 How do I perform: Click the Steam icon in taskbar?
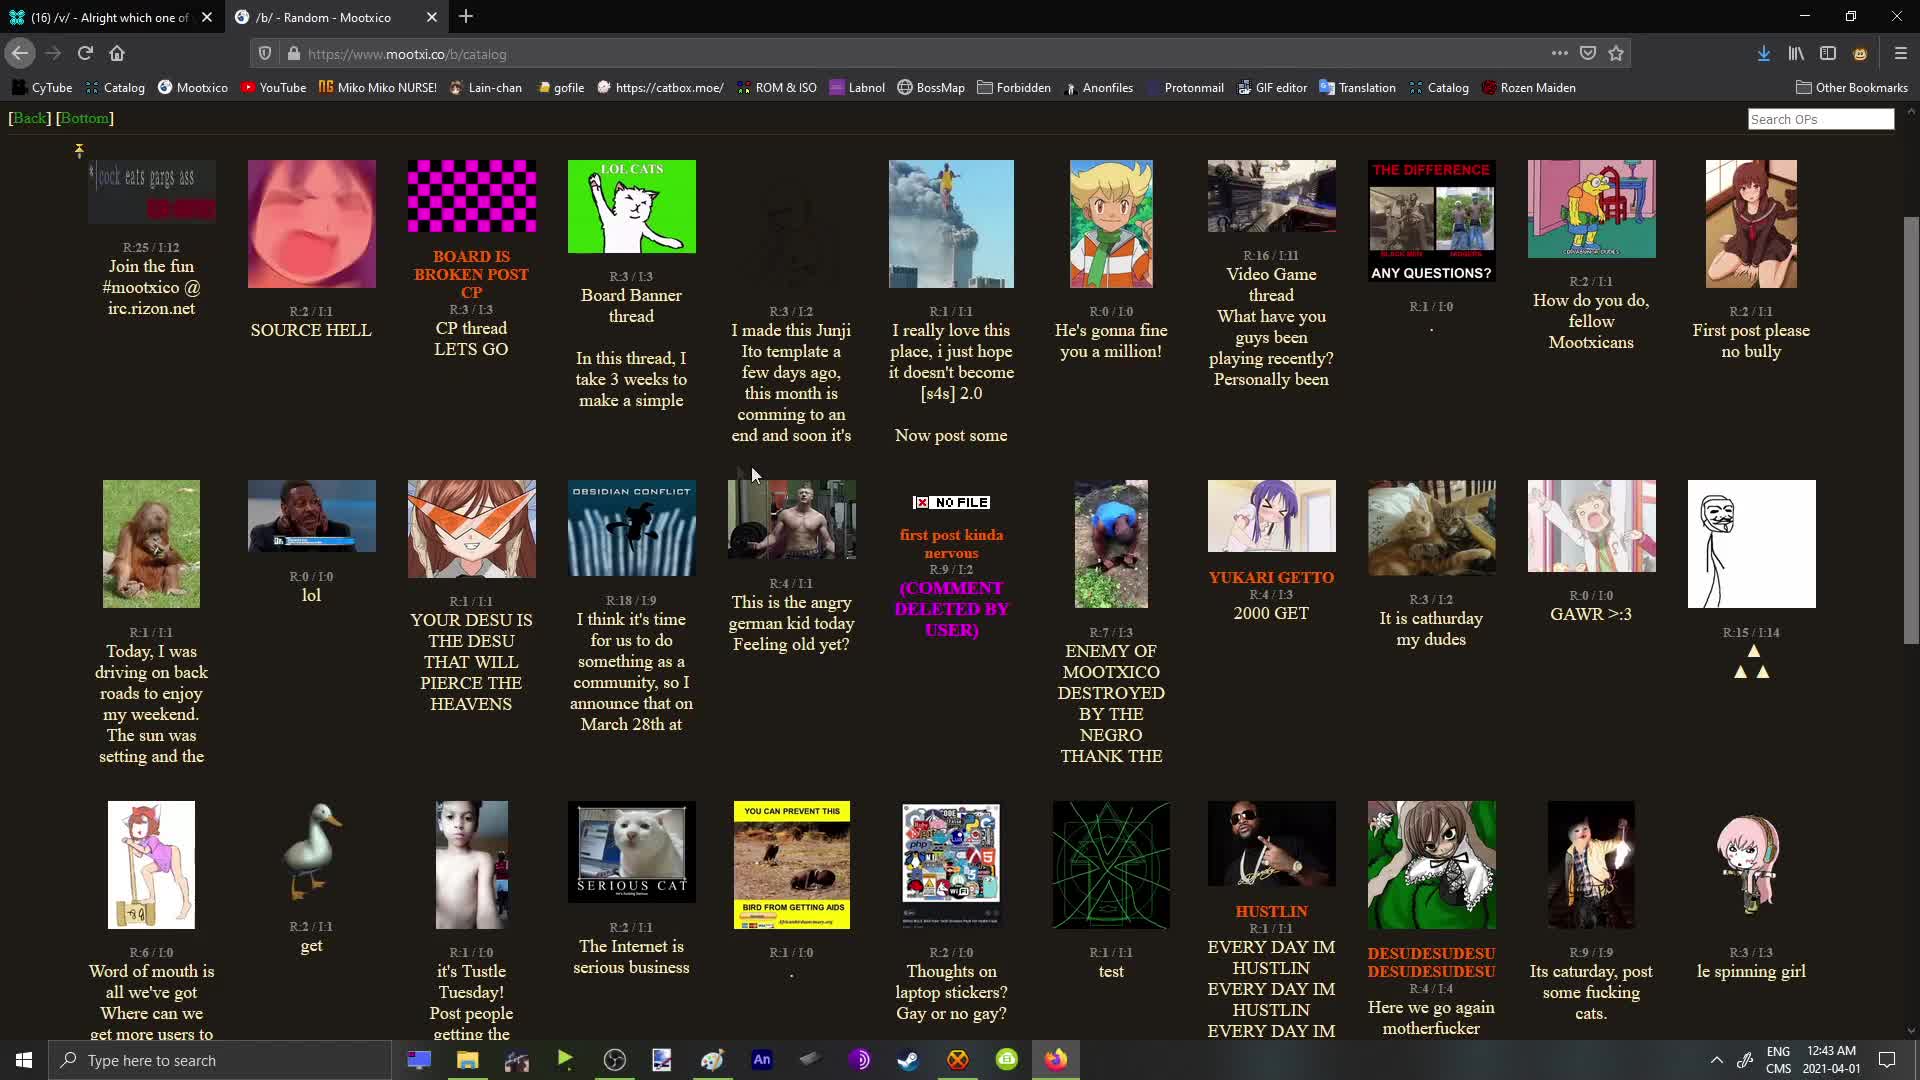tap(909, 1059)
